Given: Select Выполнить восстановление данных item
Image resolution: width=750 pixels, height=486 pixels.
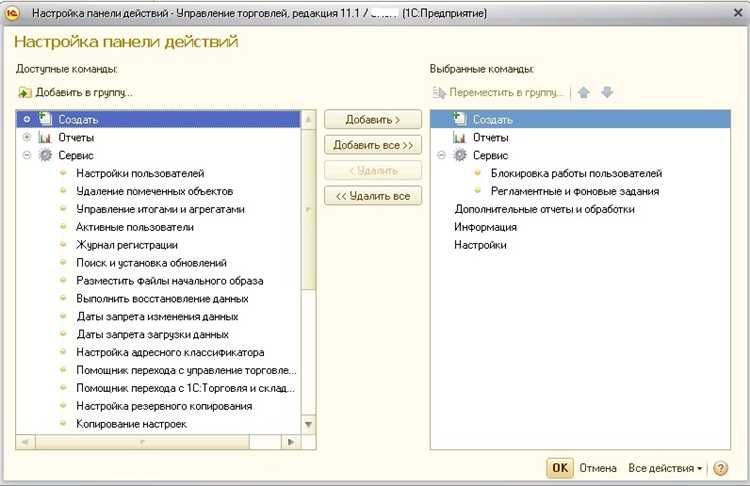Looking at the screenshot, I should [x=162, y=298].
